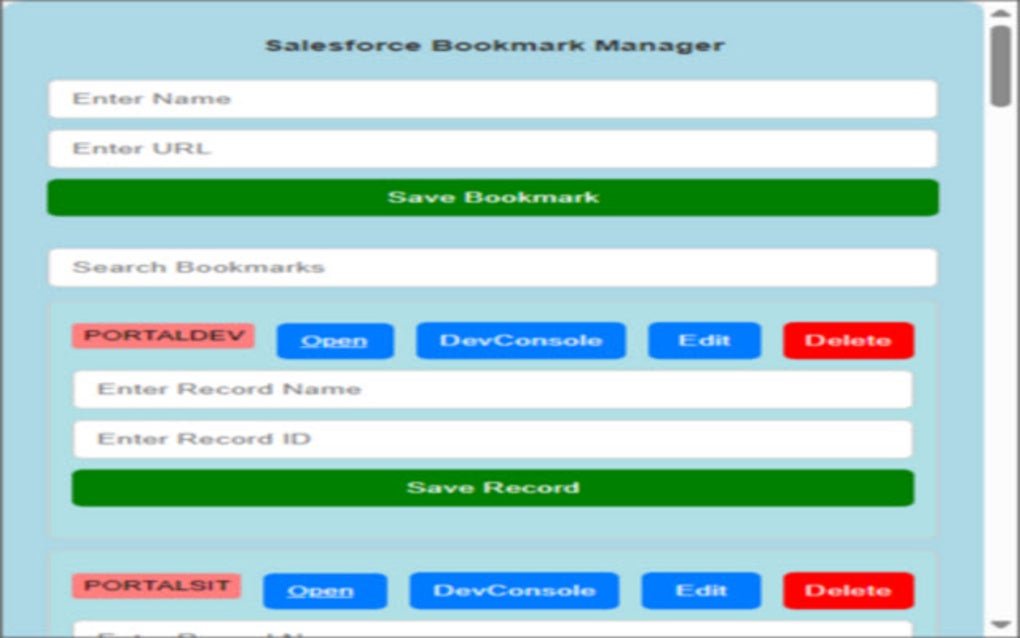The image size is (1020, 638).
Task: Click inside the Enter URL field
Action: [493, 148]
